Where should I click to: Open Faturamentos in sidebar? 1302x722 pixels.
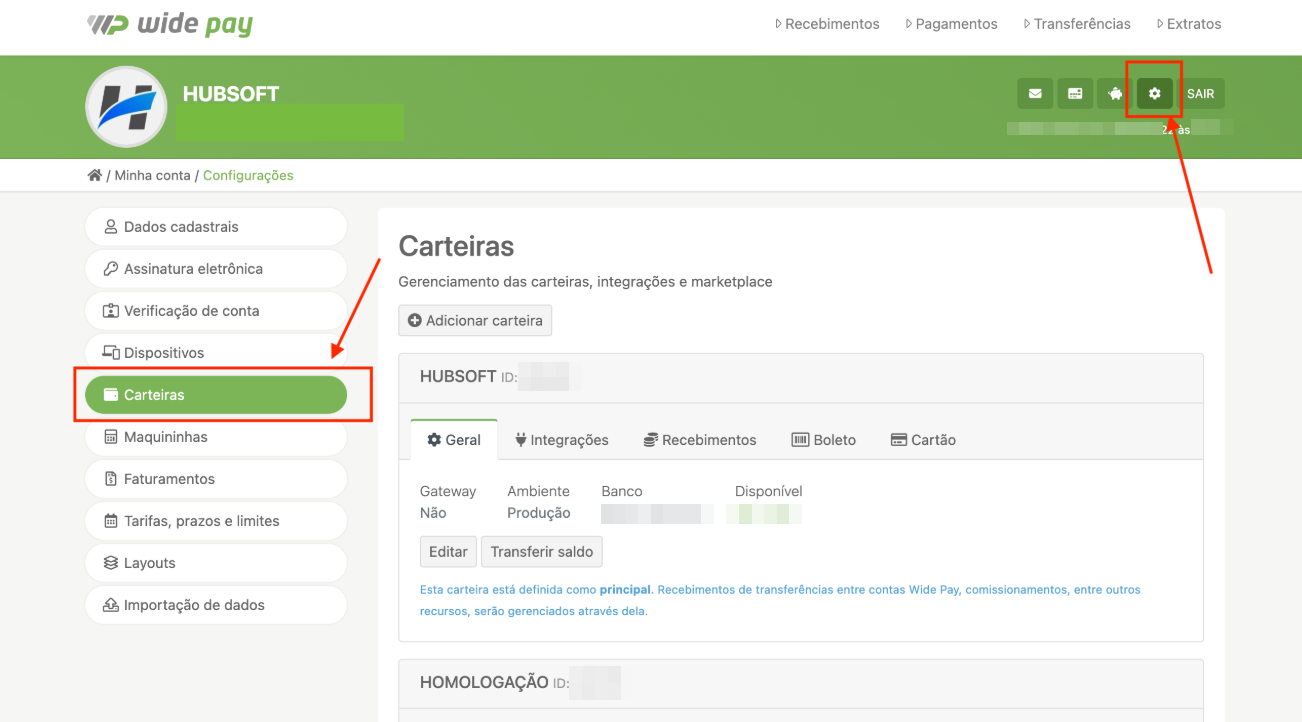(216, 479)
